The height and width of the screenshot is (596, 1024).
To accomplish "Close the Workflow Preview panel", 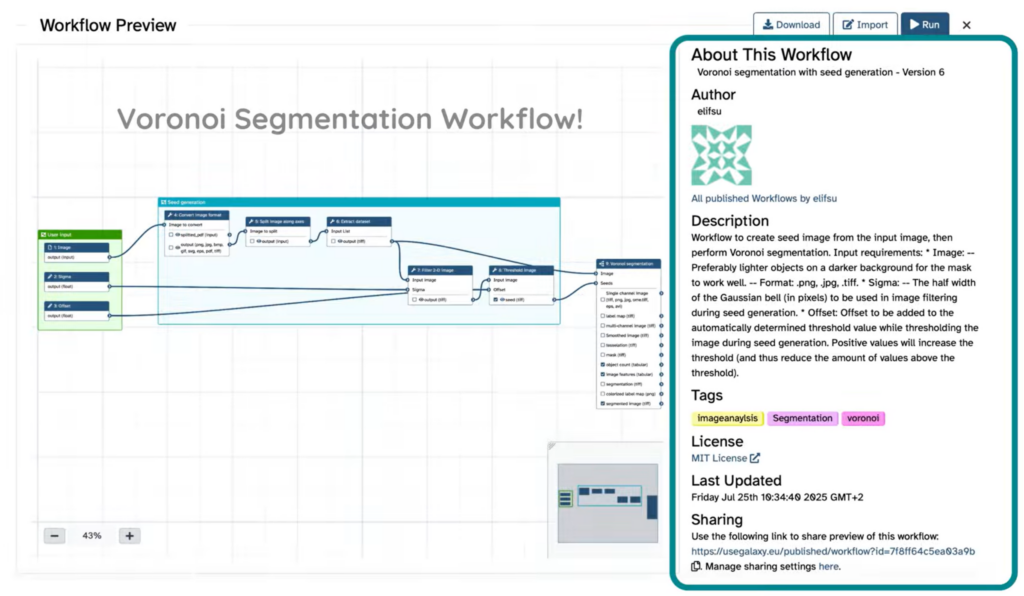I will 966,25.
